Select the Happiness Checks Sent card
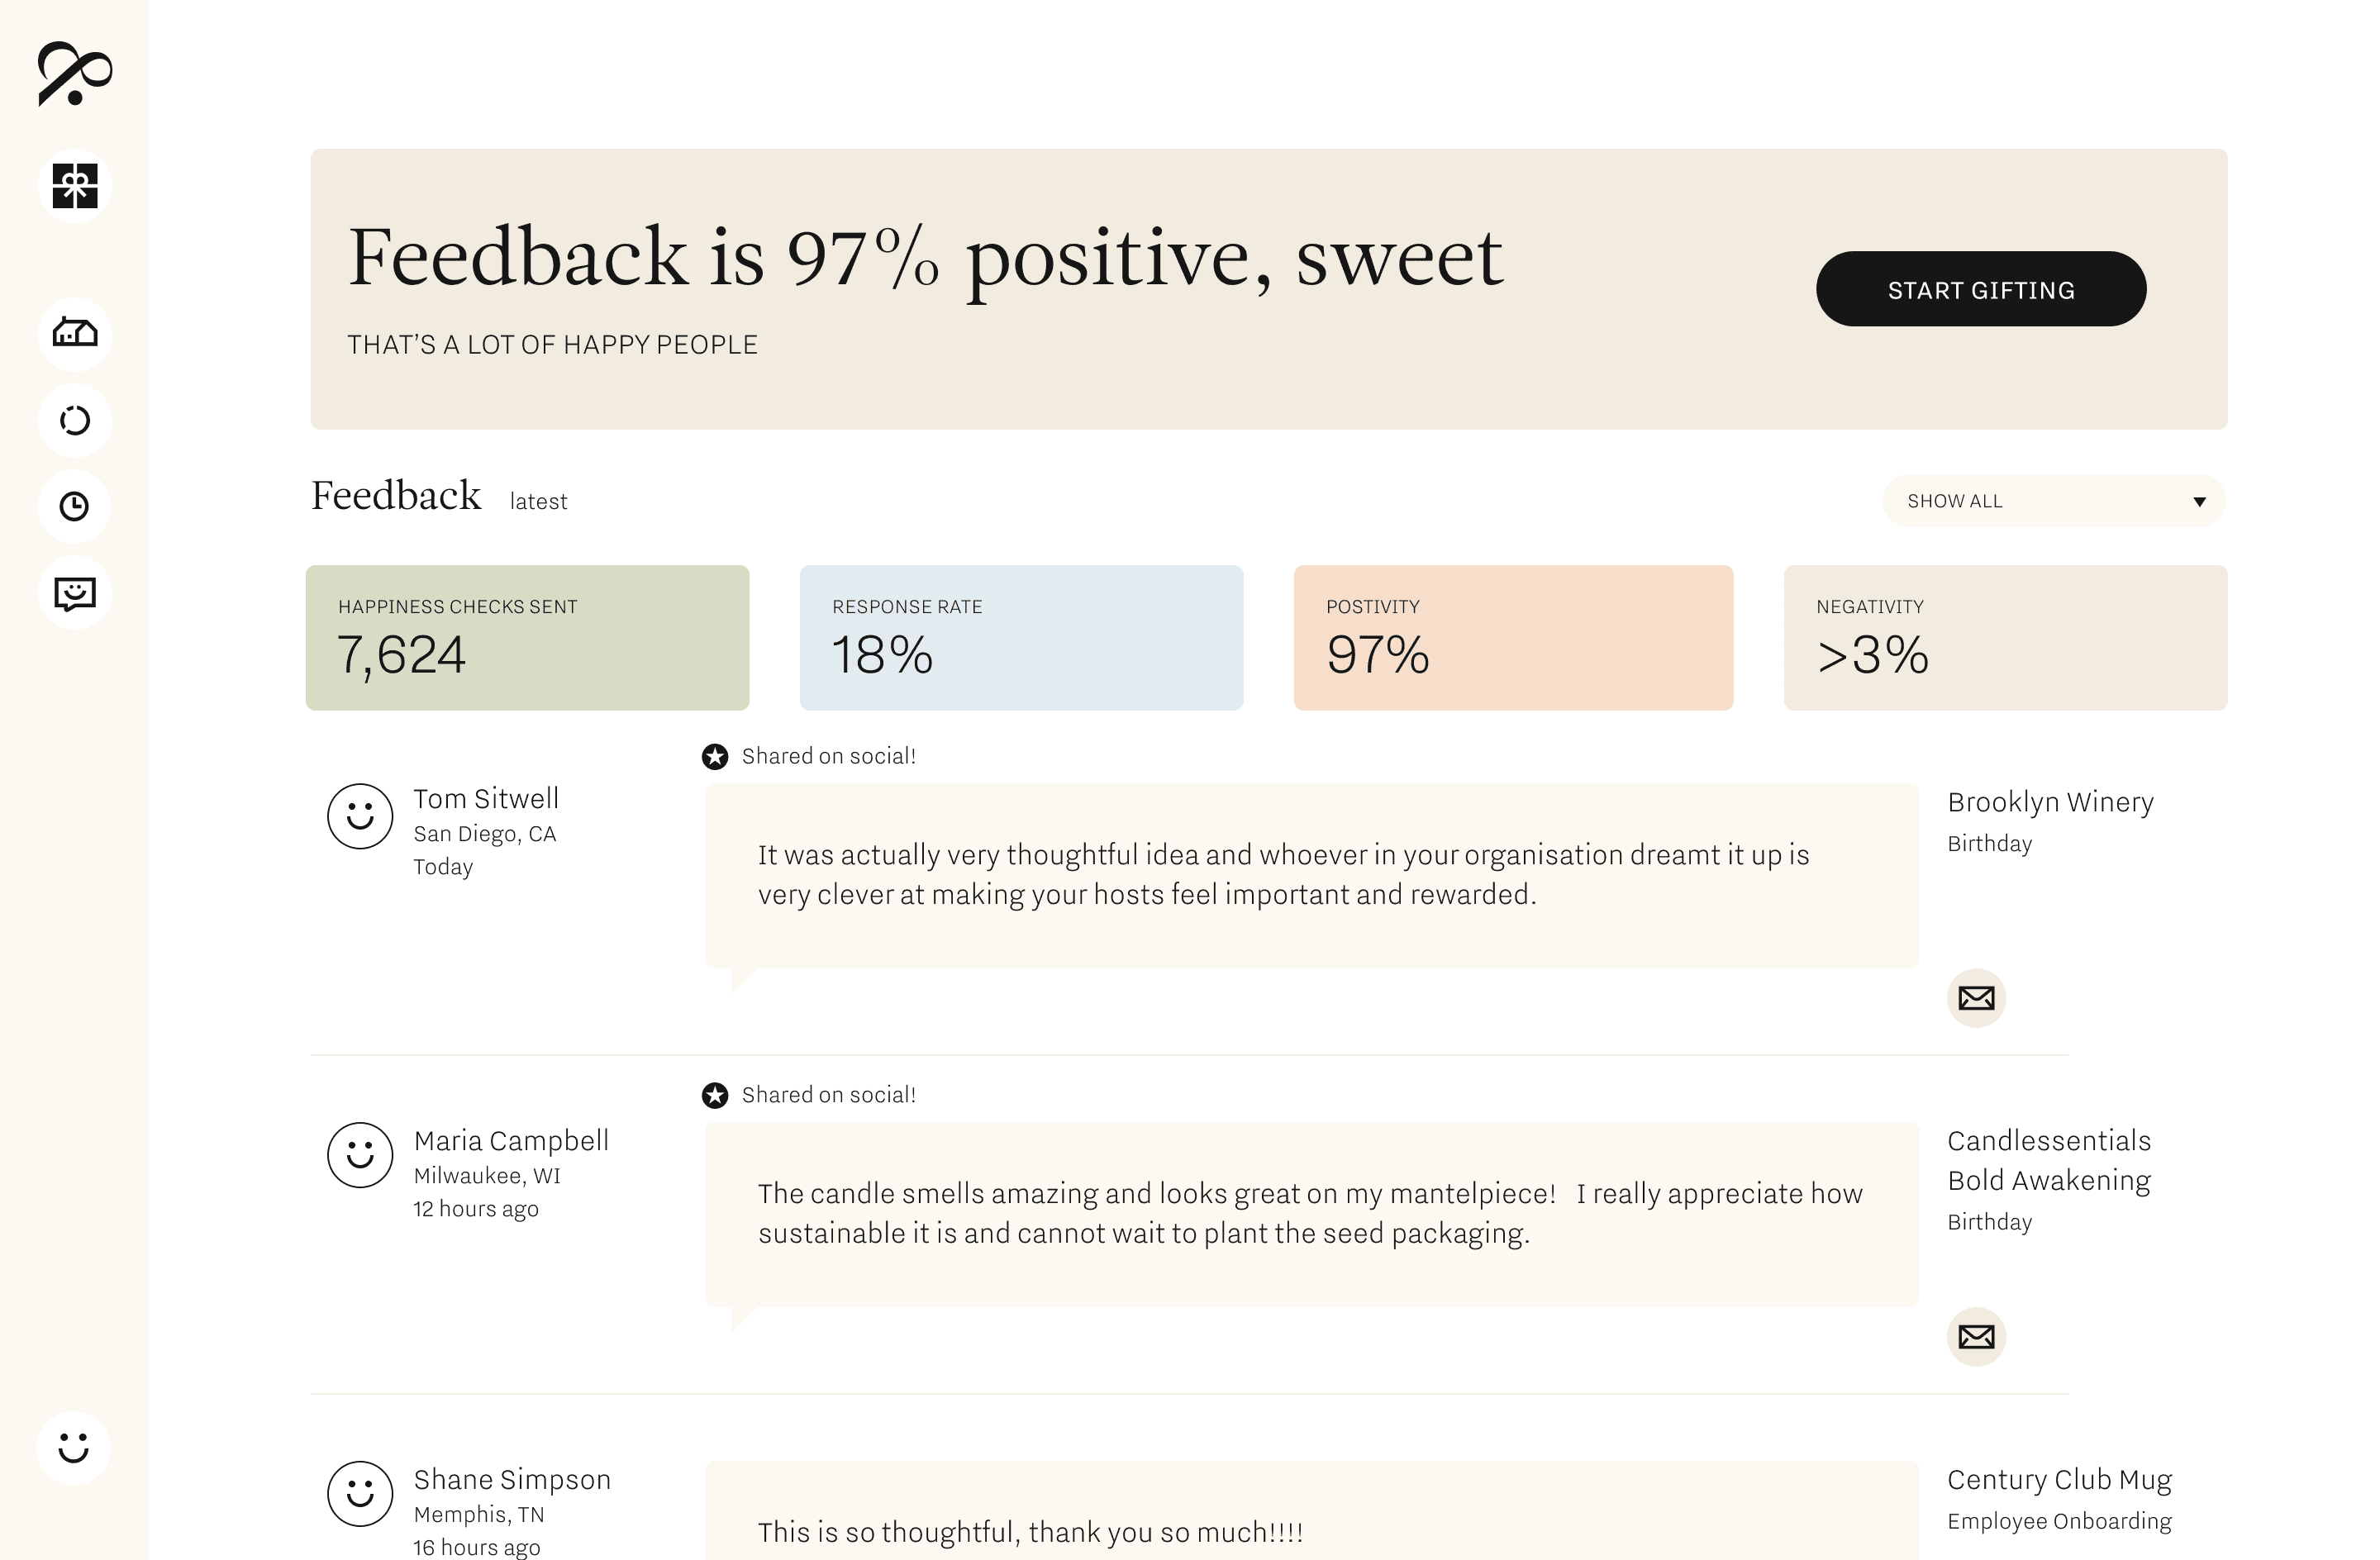This screenshot has width=2380, height=1560. [x=527, y=638]
